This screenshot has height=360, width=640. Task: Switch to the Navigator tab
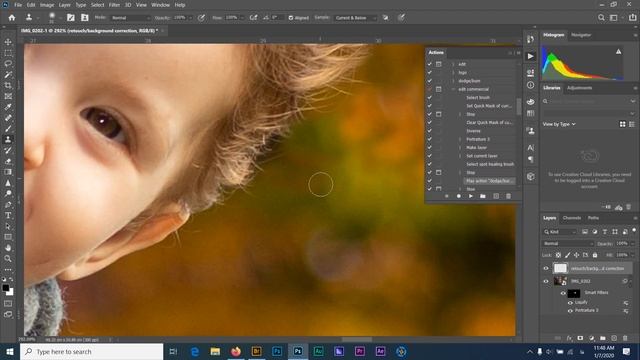coord(581,35)
